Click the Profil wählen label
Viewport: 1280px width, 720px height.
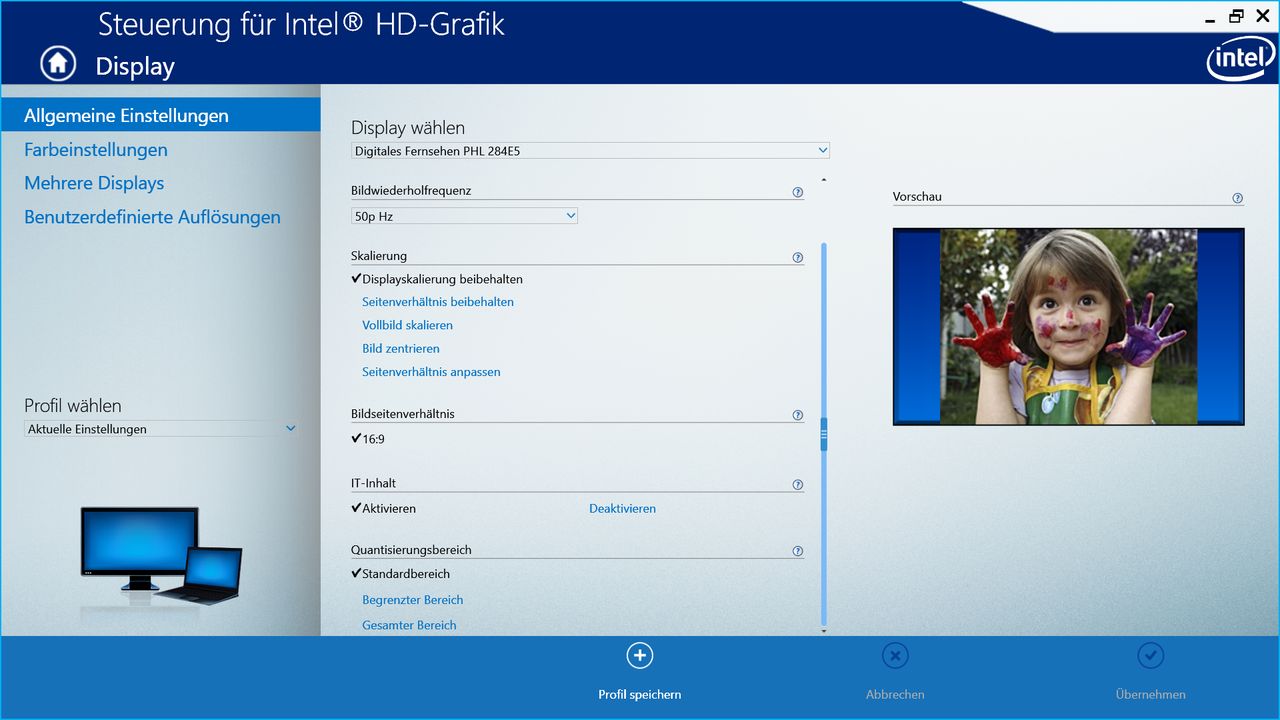73,406
